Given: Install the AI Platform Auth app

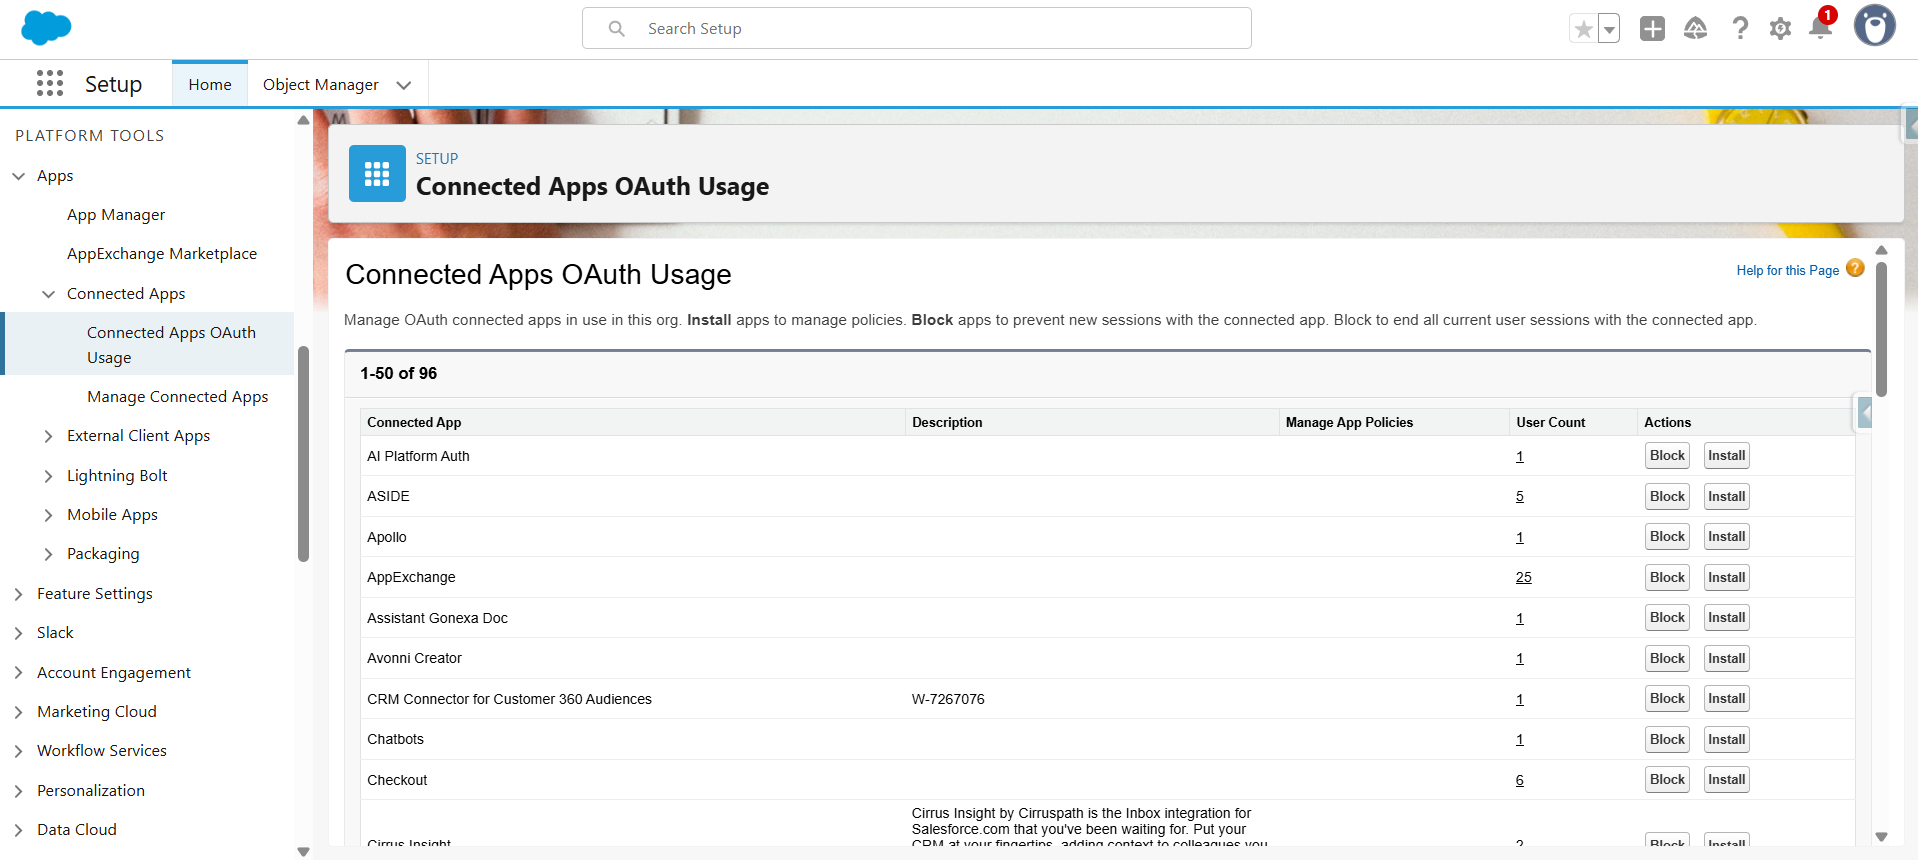Looking at the screenshot, I should coord(1727,456).
